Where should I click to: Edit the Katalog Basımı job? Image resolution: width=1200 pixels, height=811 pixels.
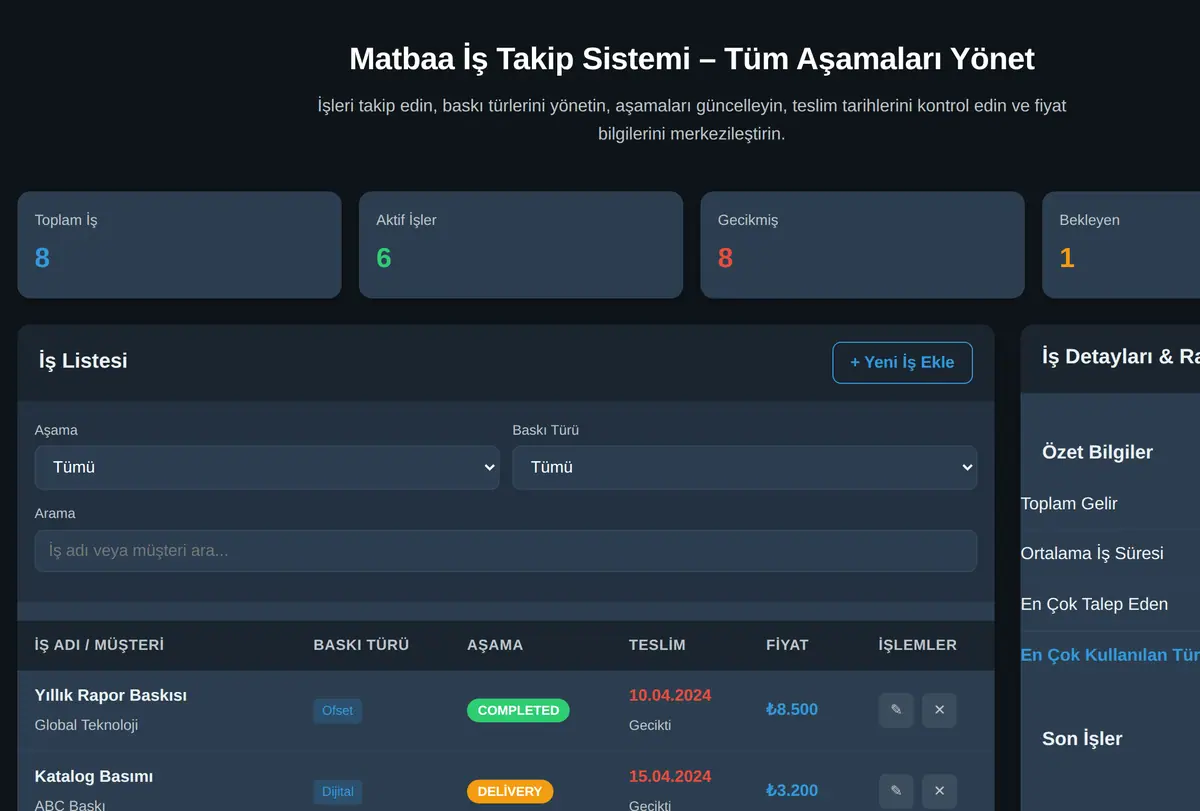coord(896,791)
